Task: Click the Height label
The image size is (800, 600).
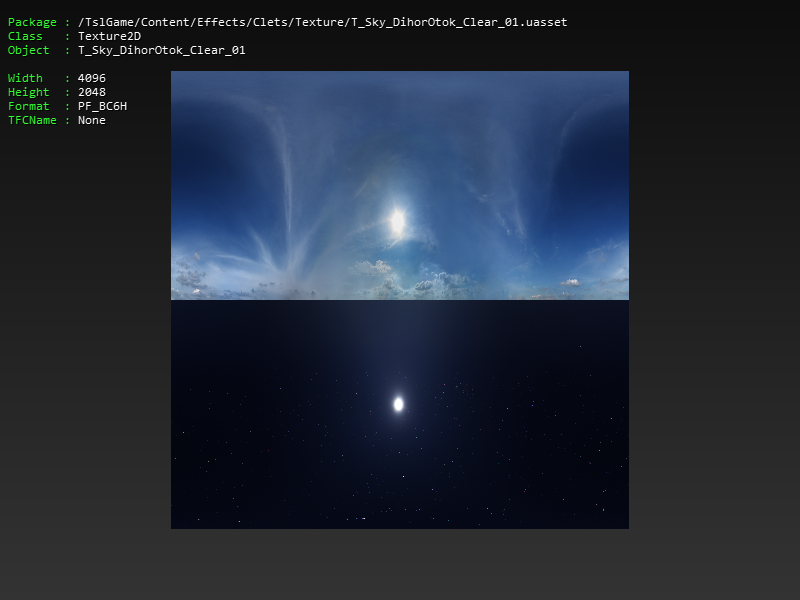Action: 28,92
